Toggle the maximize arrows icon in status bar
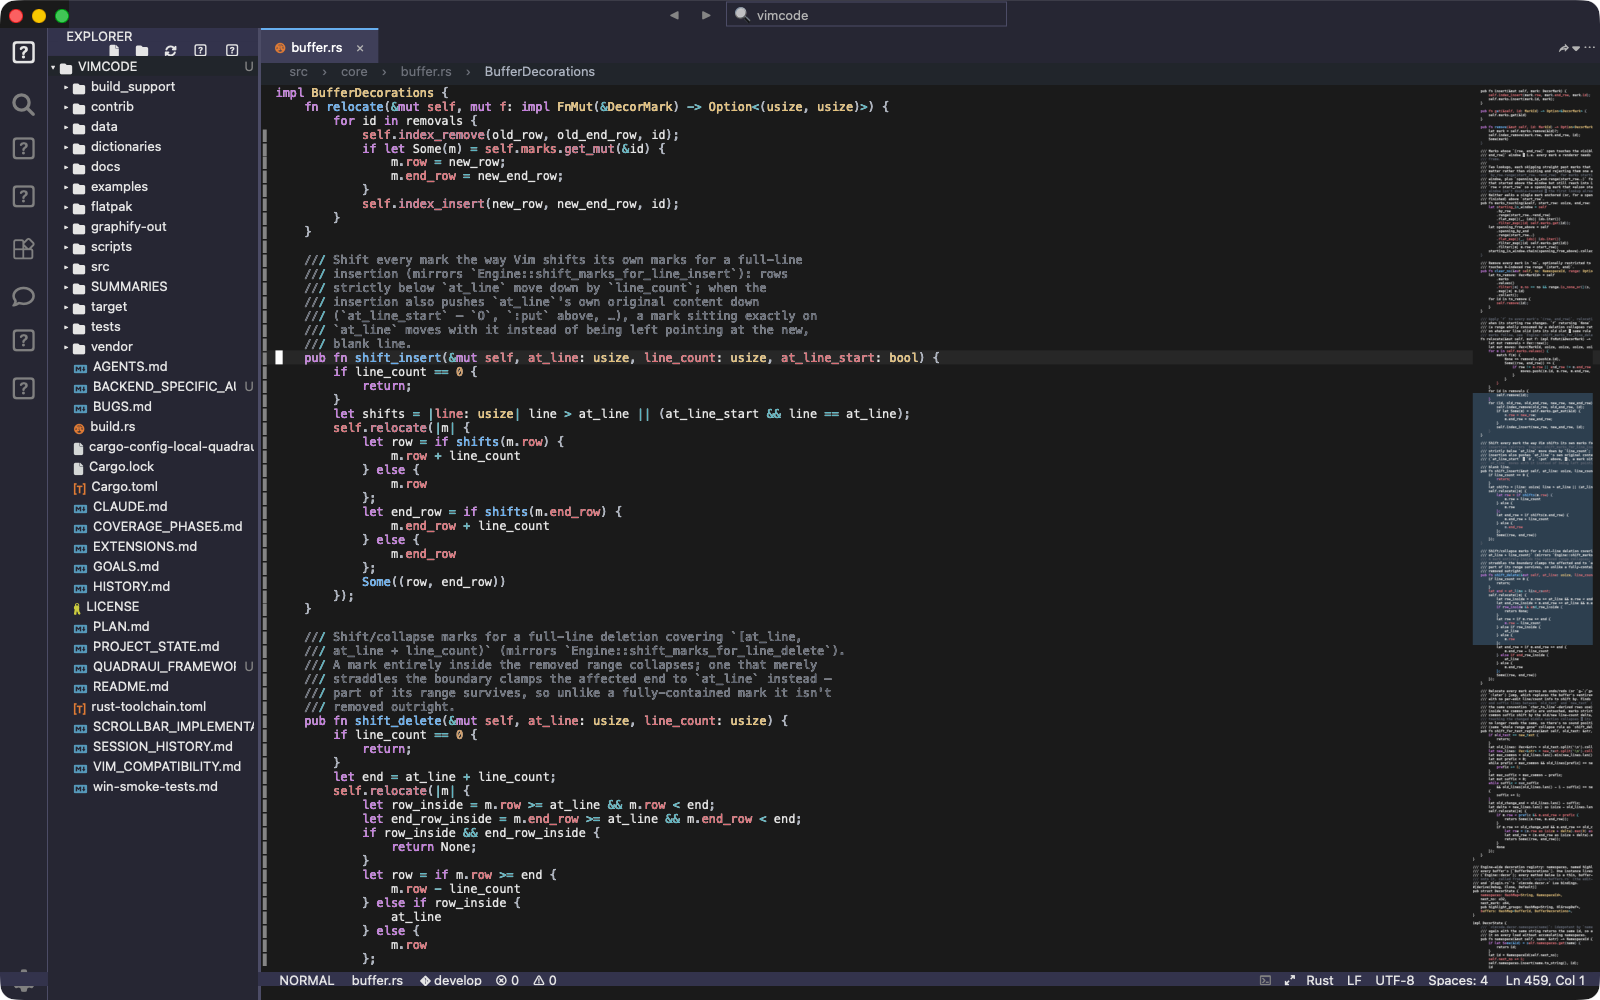The height and width of the screenshot is (1000, 1600). 1290,980
